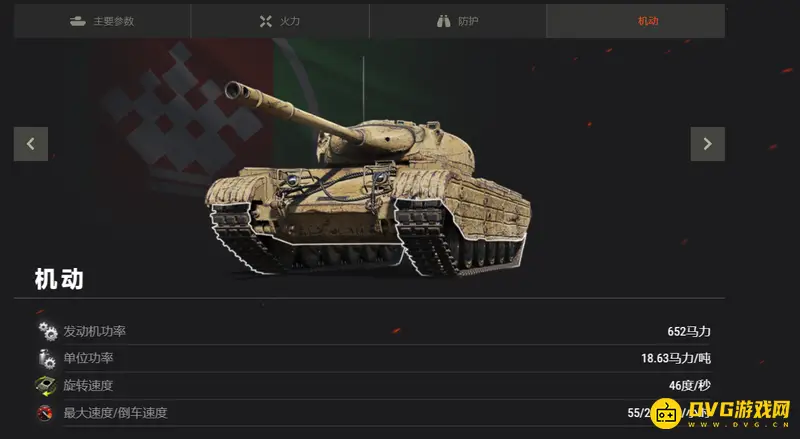
Task: Click the DVG游戏网 watermark logo
Action: point(721,411)
